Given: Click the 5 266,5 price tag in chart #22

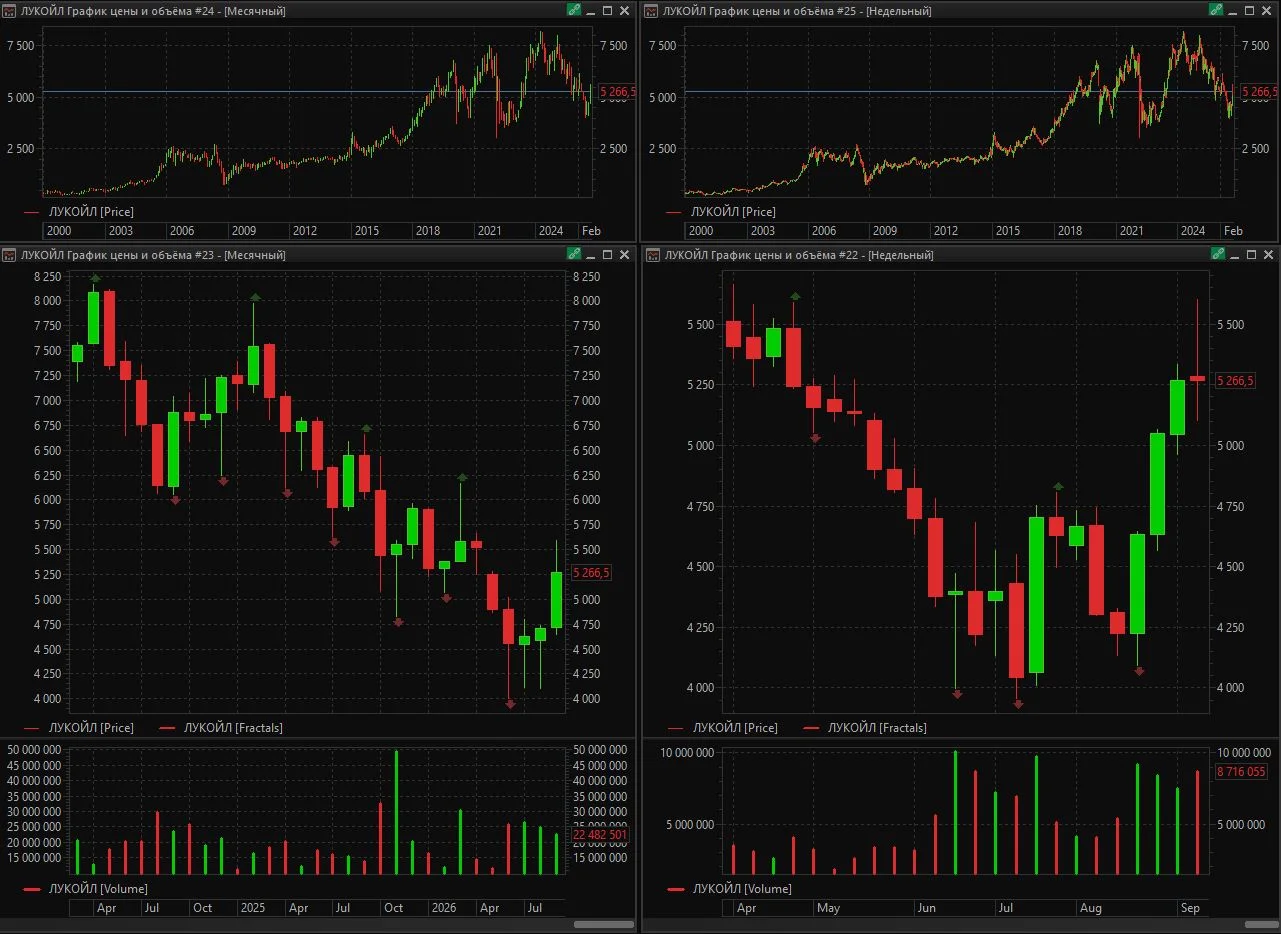Looking at the screenshot, I should (1235, 381).
